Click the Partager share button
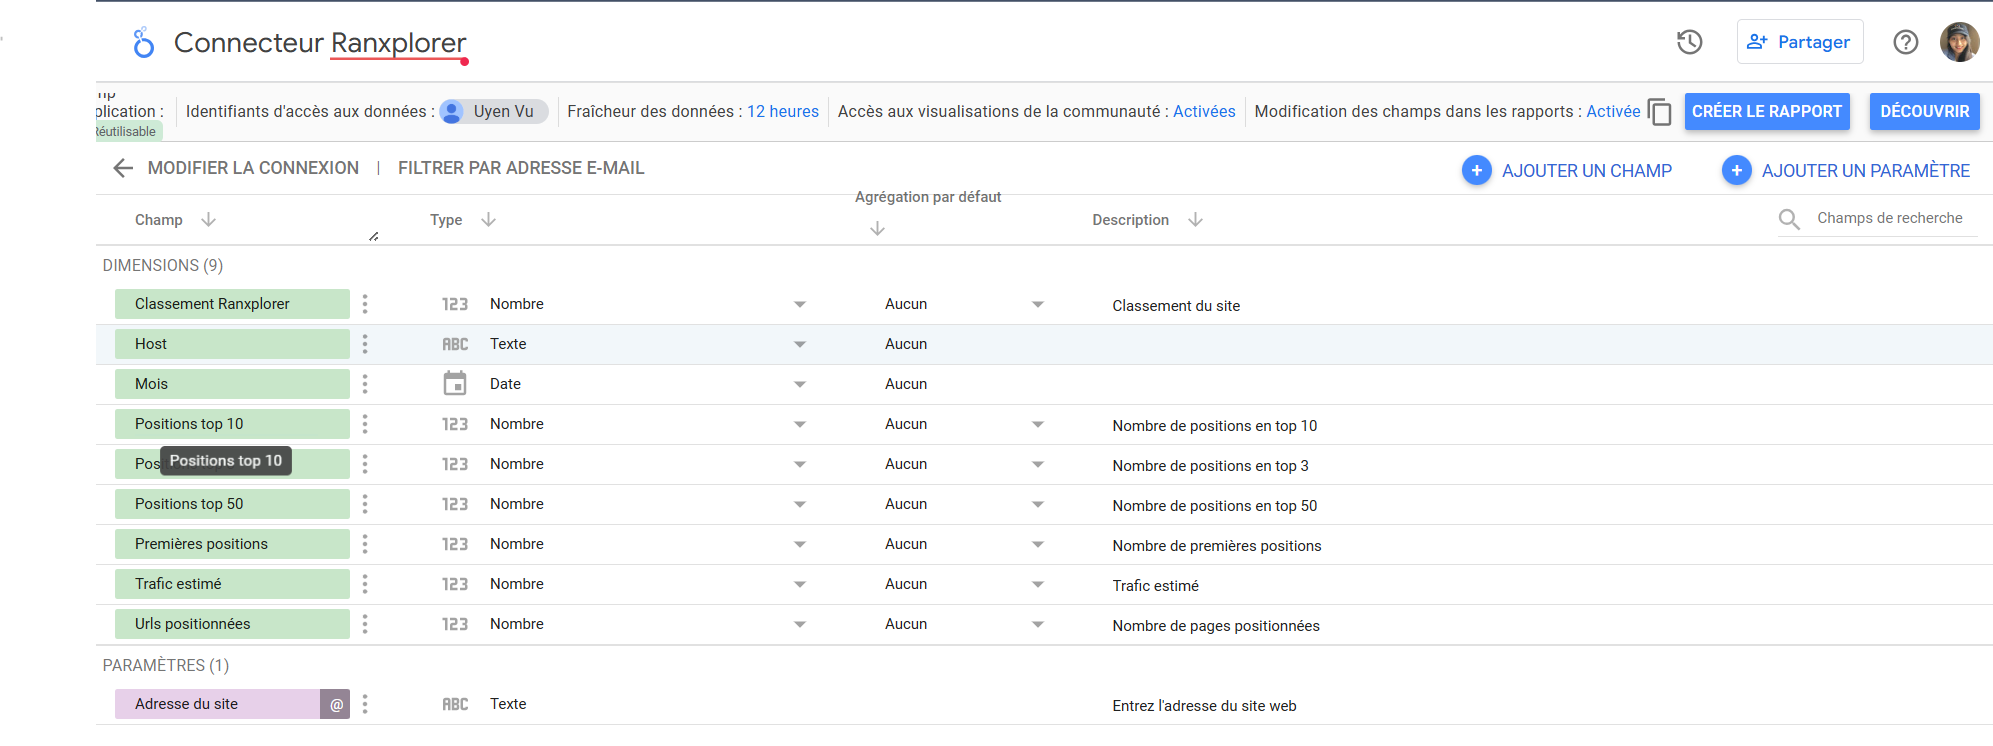 click(x=1800, y=42)
